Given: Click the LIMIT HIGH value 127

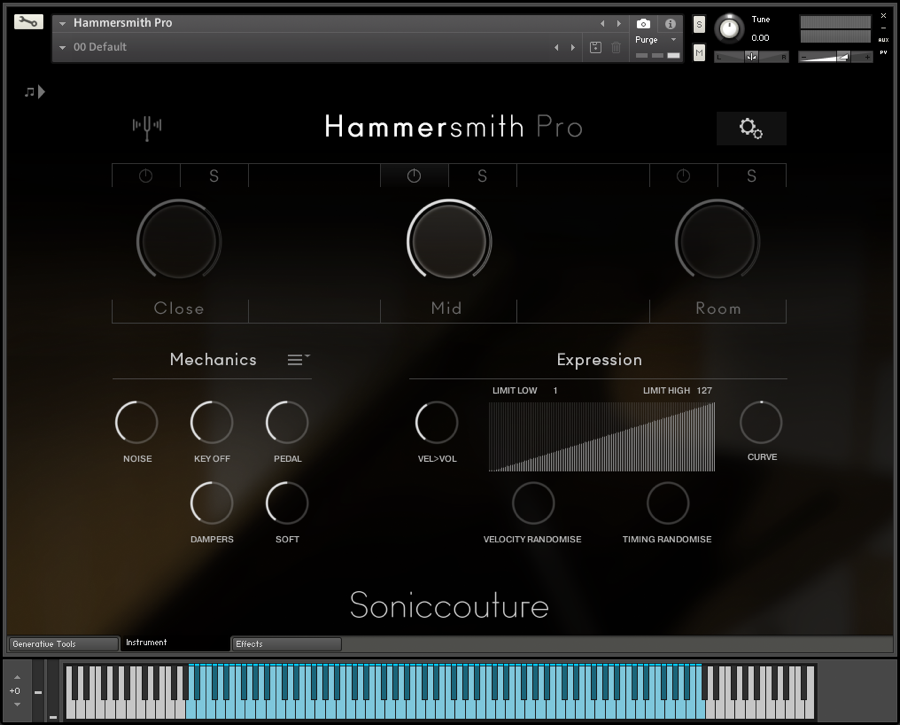Looking at the screenshot, I should (x=704, y=390).
